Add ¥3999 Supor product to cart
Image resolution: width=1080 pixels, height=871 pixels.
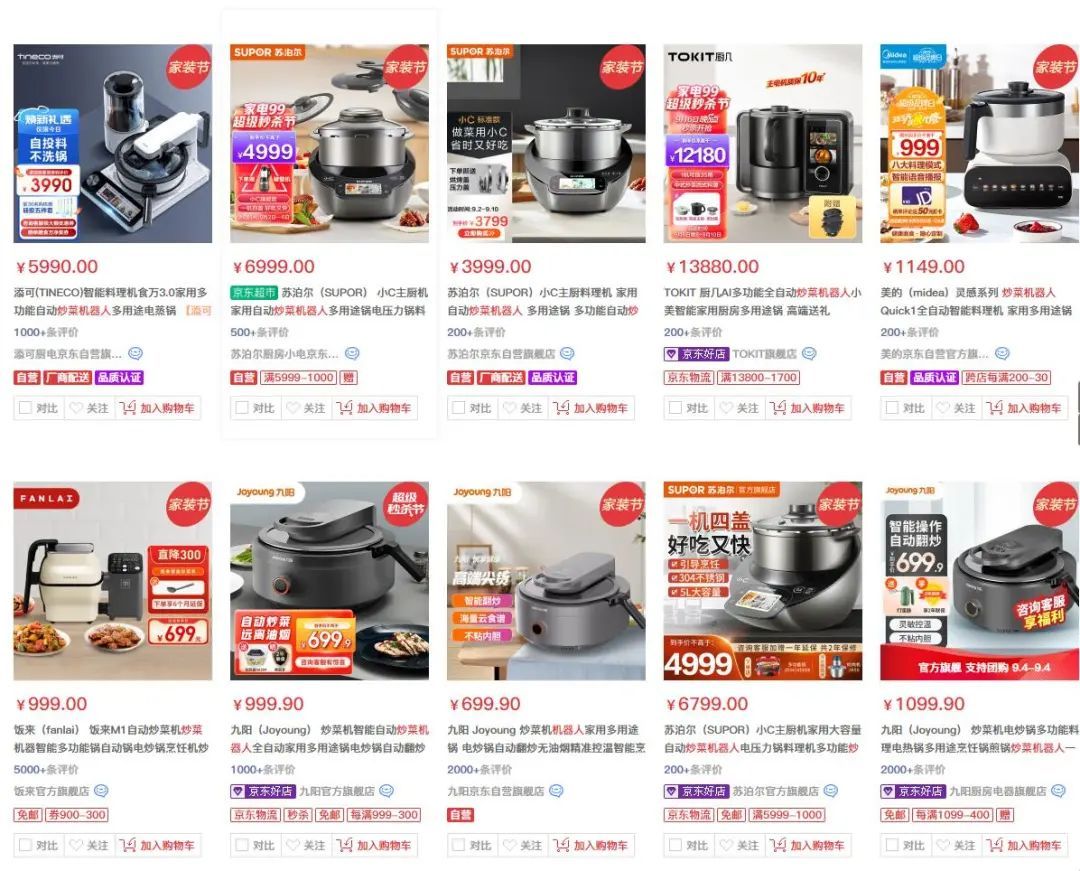(592, 408)
